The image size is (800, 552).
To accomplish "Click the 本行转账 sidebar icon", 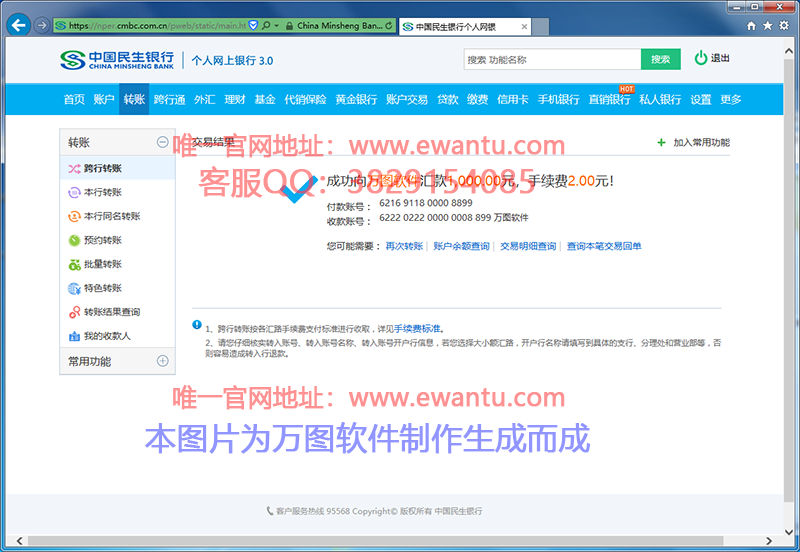I will click(74, 192).
